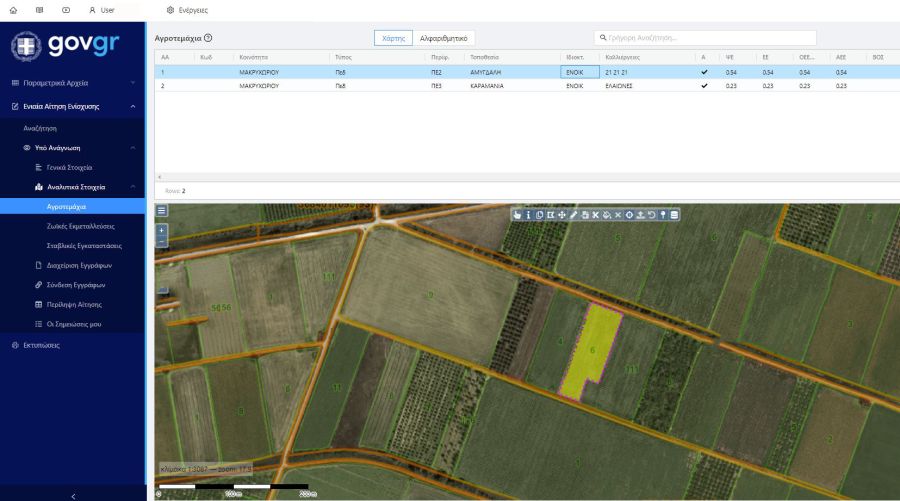The image size is (900, 501).
Task: Collapse the Αναλυτικά Στοιχεία submenu
Action: point(133,187)
